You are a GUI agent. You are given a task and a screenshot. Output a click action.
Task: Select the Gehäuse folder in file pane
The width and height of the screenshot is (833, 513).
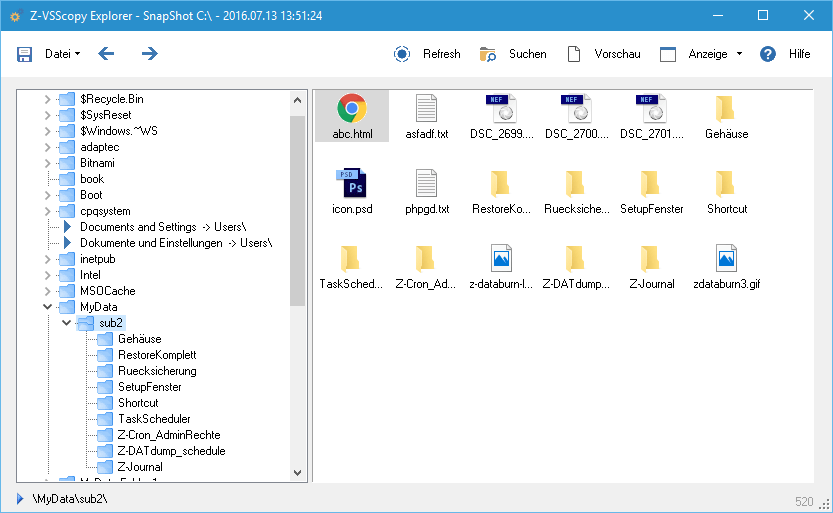point(726,116)
